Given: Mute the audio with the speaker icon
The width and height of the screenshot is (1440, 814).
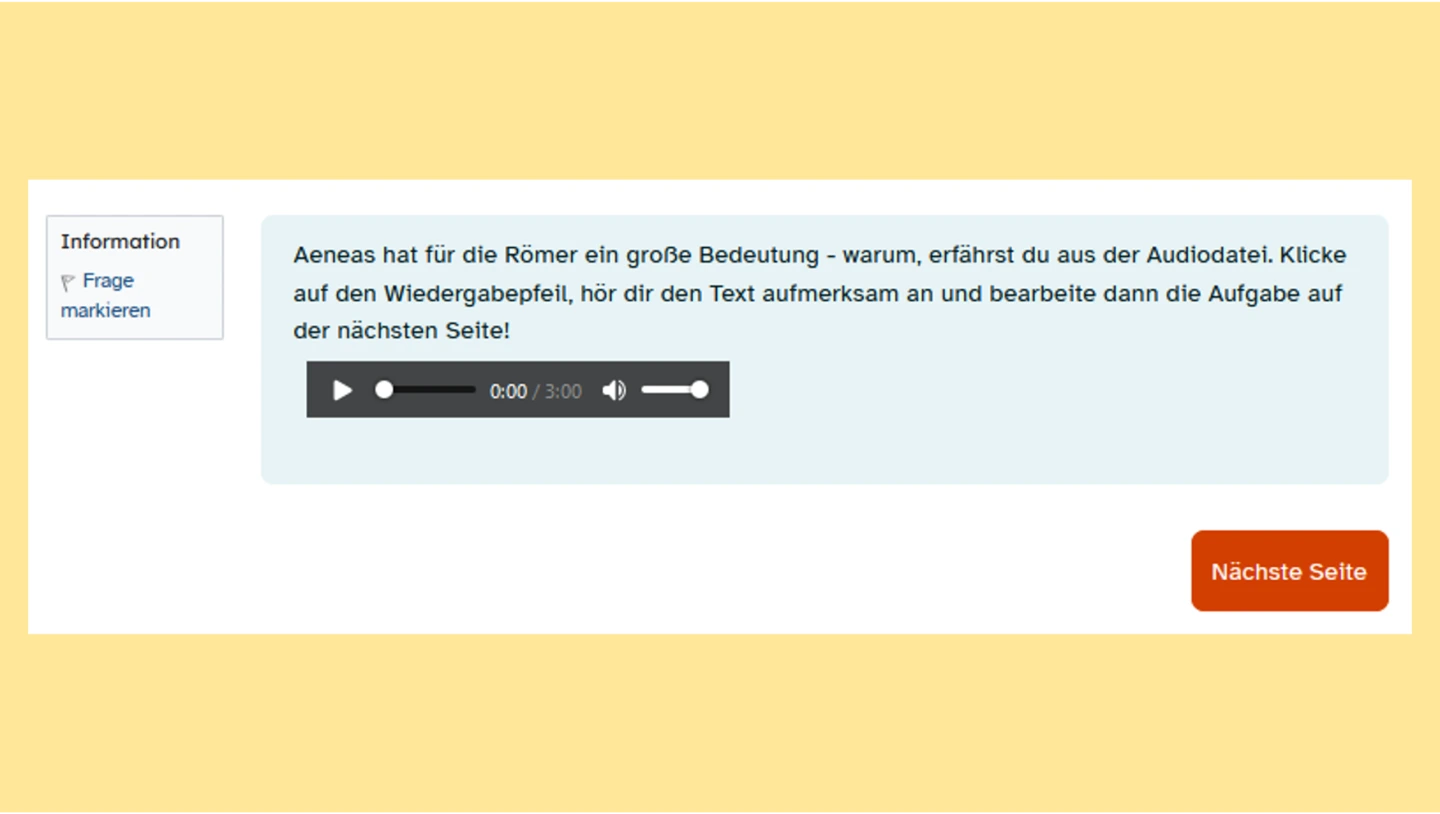Looking at the screenshot, I should [x=614, y=390].
